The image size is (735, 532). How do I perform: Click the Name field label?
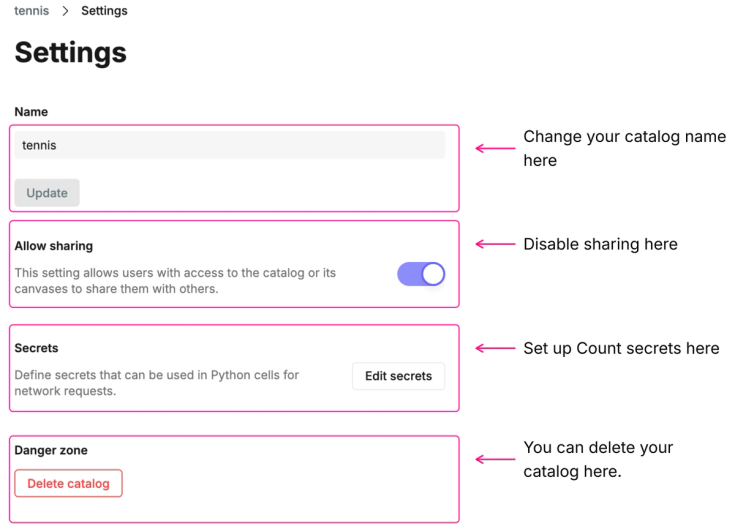(x=31, y=112)
